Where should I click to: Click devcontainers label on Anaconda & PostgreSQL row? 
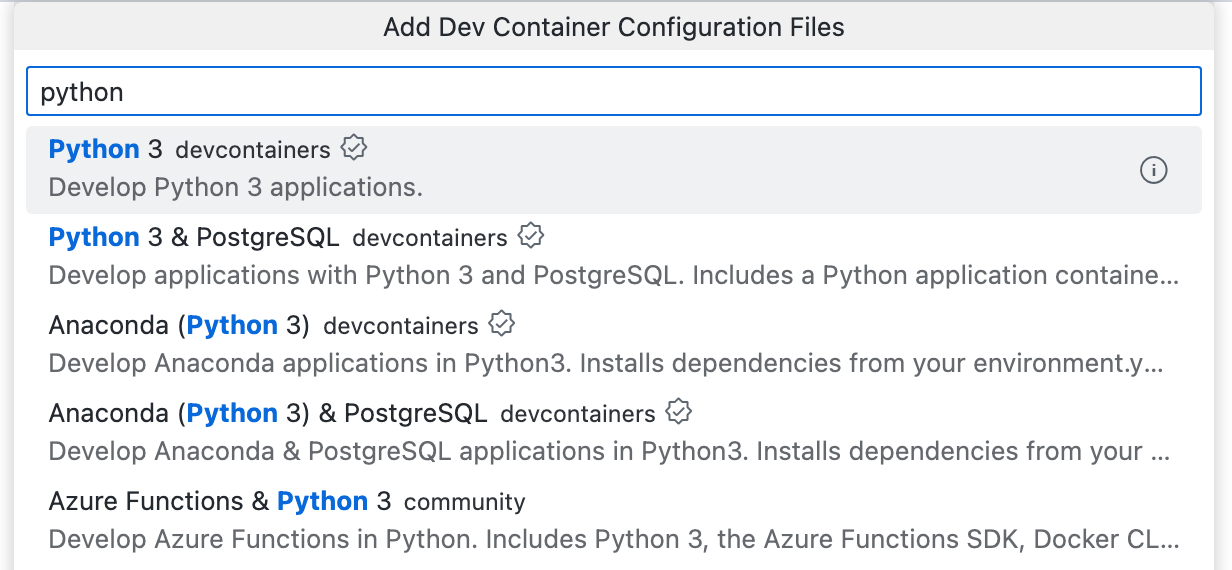577,414
